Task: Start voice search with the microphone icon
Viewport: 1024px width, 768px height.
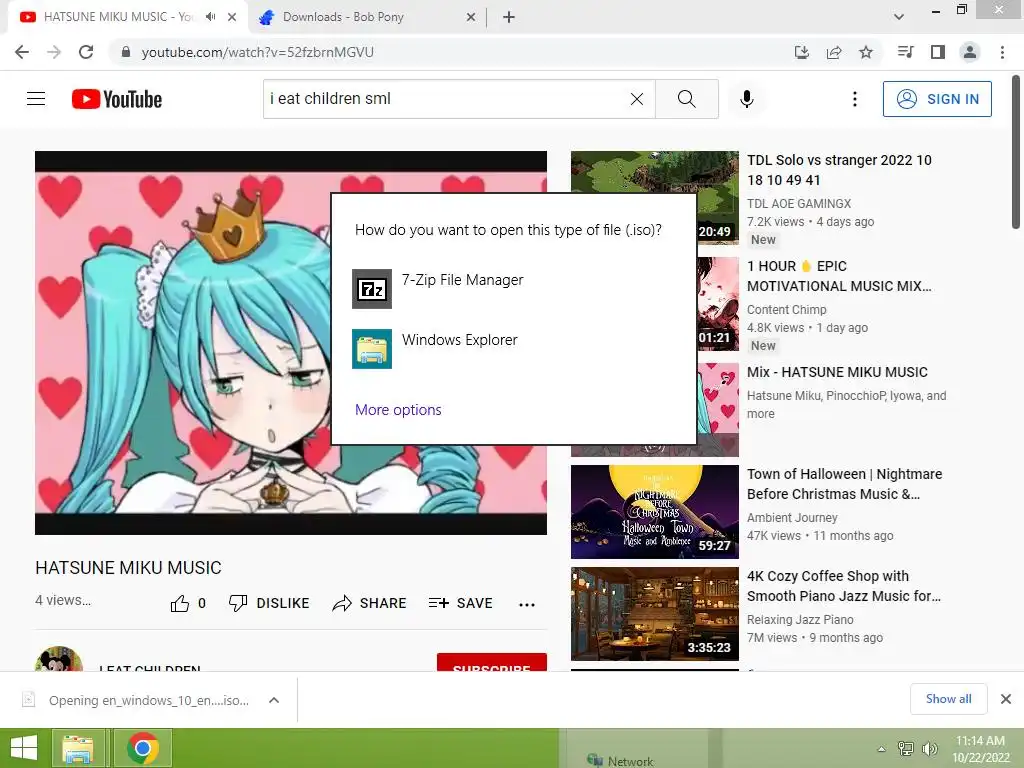Action: (746, 99)
